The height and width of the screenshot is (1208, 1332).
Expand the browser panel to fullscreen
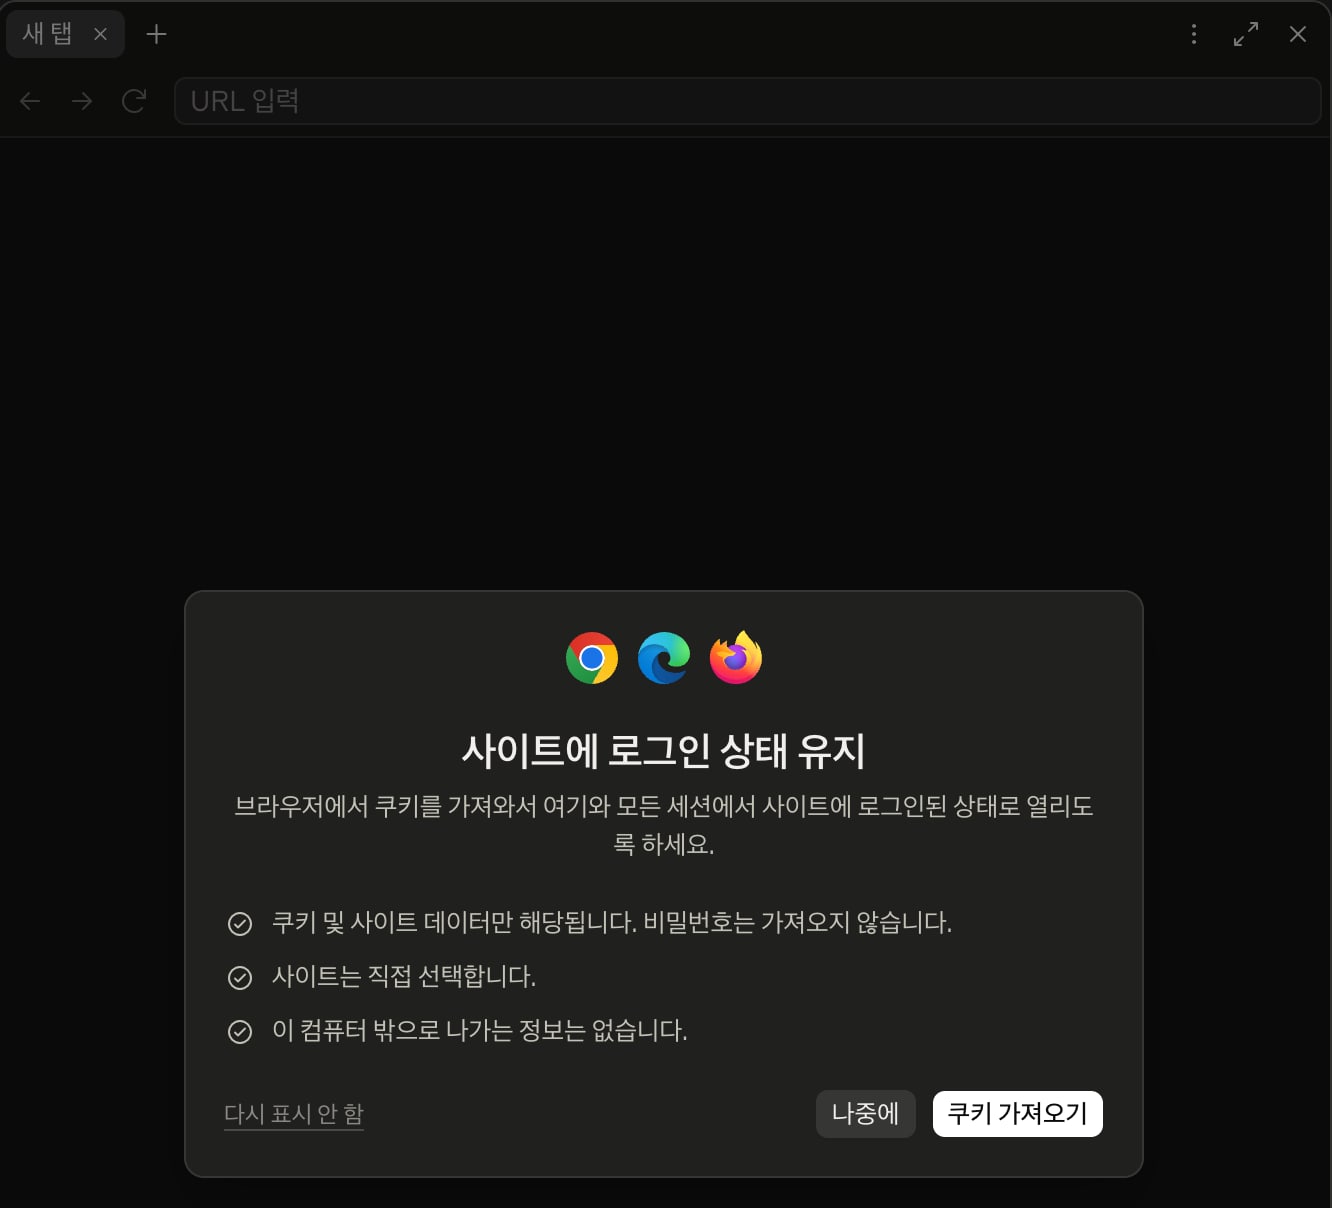coord(1246,34)
